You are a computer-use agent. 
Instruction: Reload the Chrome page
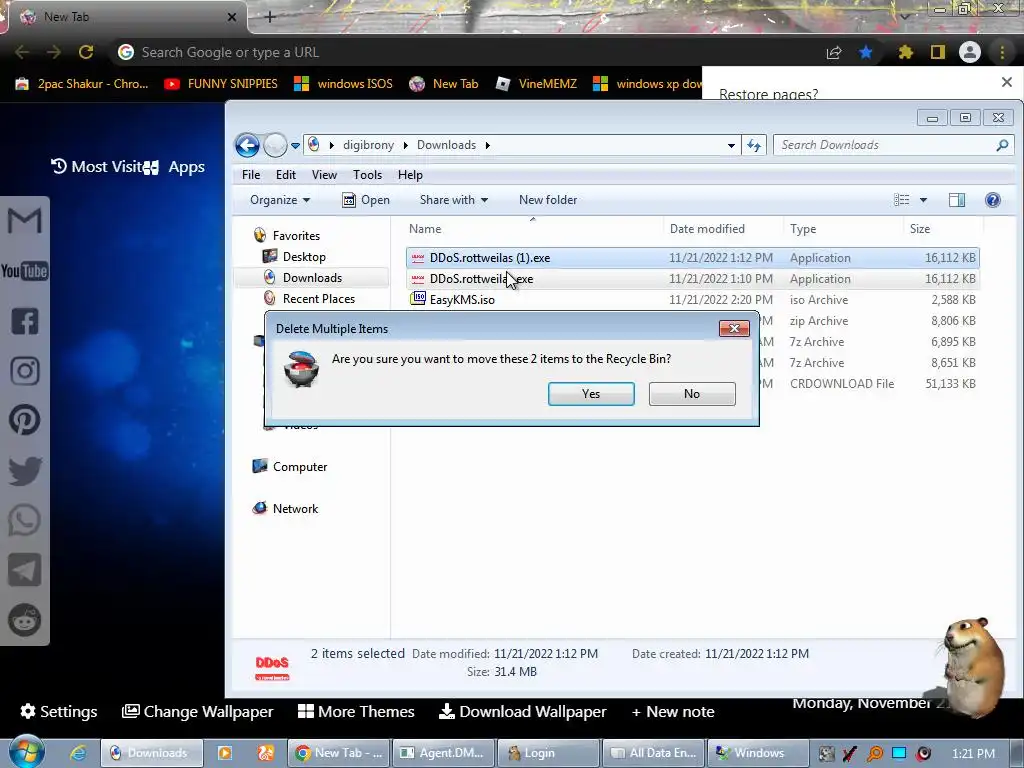[x=86, y=52]
